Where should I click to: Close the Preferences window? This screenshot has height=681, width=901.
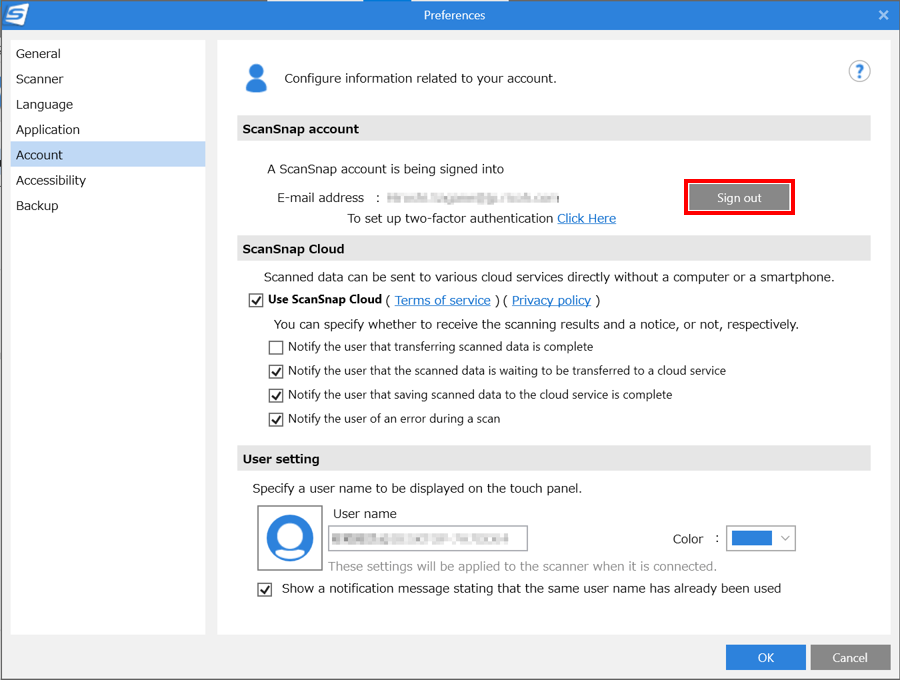click(883, 15)
